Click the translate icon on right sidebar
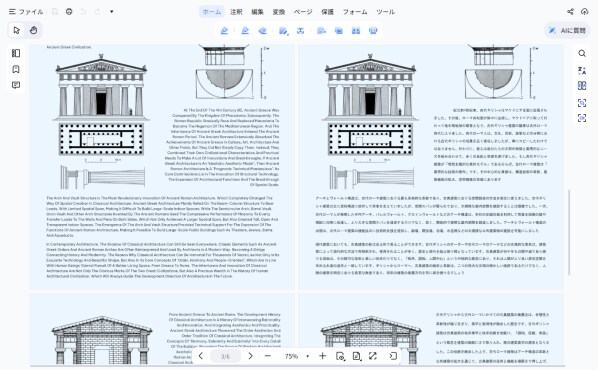598x370 pixels. pos(582,70)
